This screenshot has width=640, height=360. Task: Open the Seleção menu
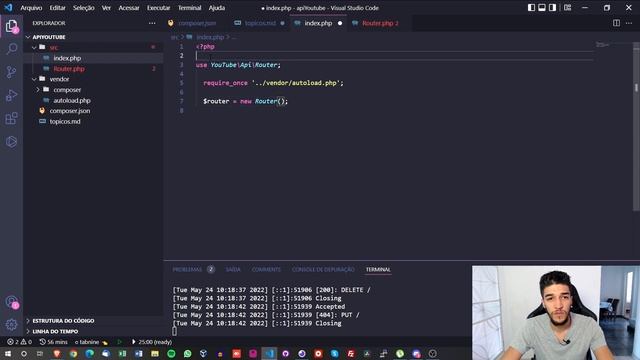[x=84, y=8]
